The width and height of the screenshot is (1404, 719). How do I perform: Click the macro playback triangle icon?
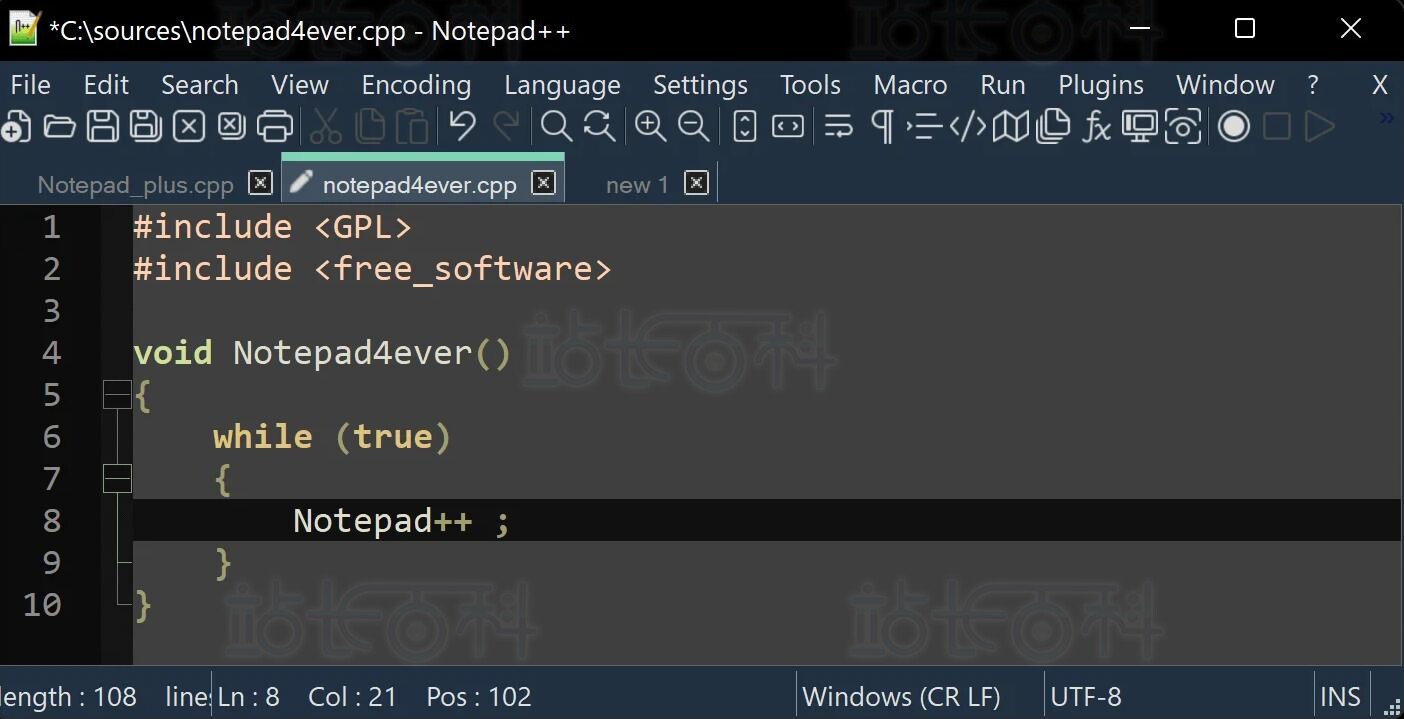pos(1320,127)
